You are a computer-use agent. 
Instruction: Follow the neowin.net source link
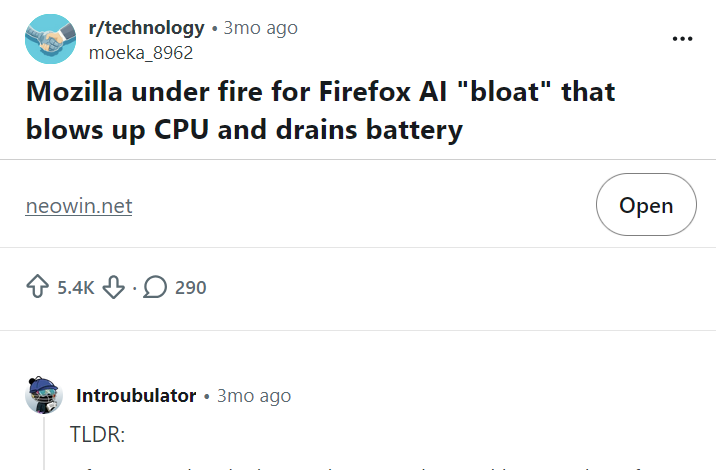[x=79, y=206]
